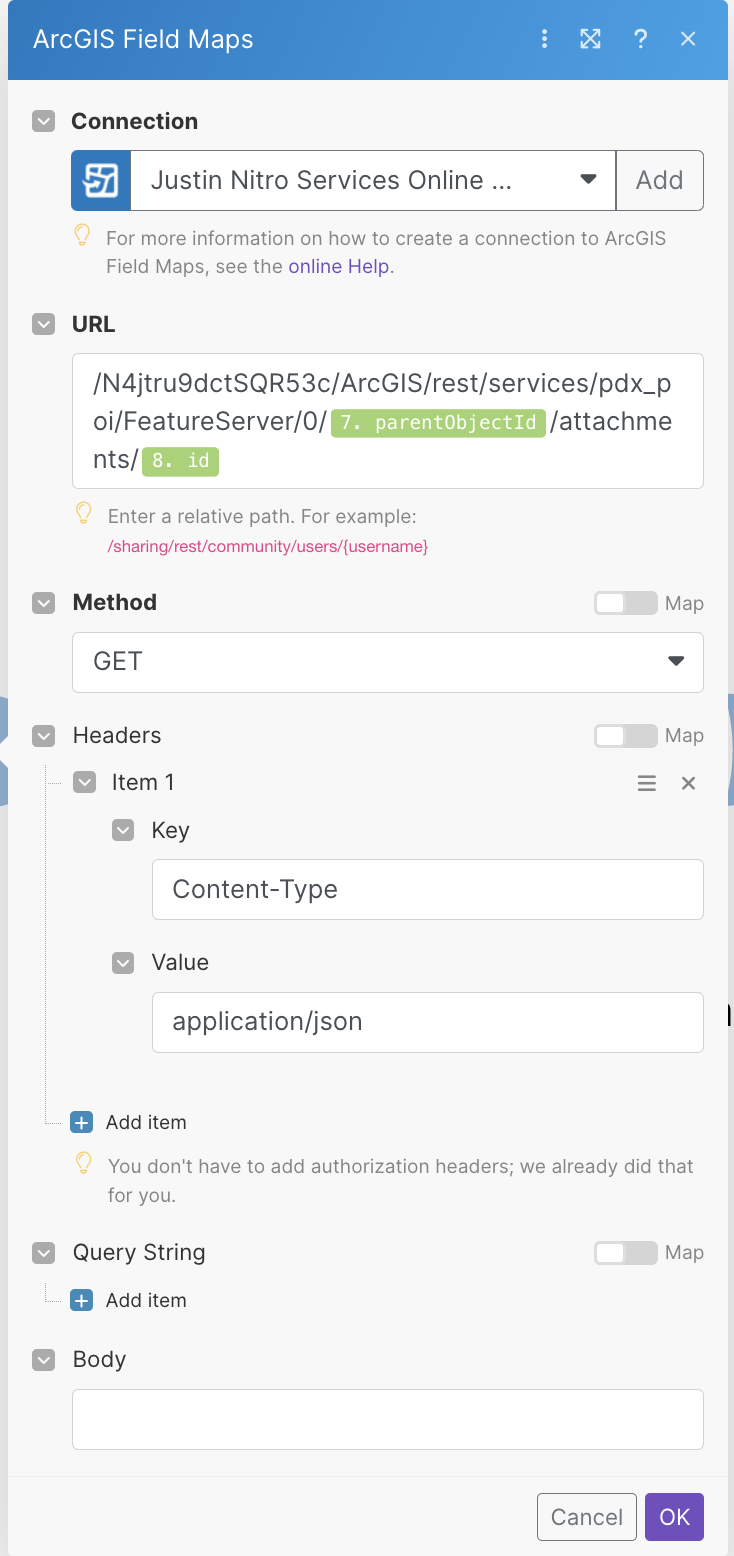
Task: Enable Map mode on the Headers section
Action: pos(626,735)
